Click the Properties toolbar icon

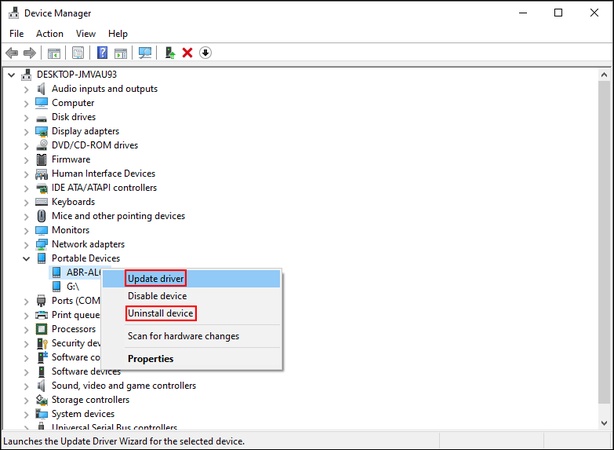click(x=77, y=53)
